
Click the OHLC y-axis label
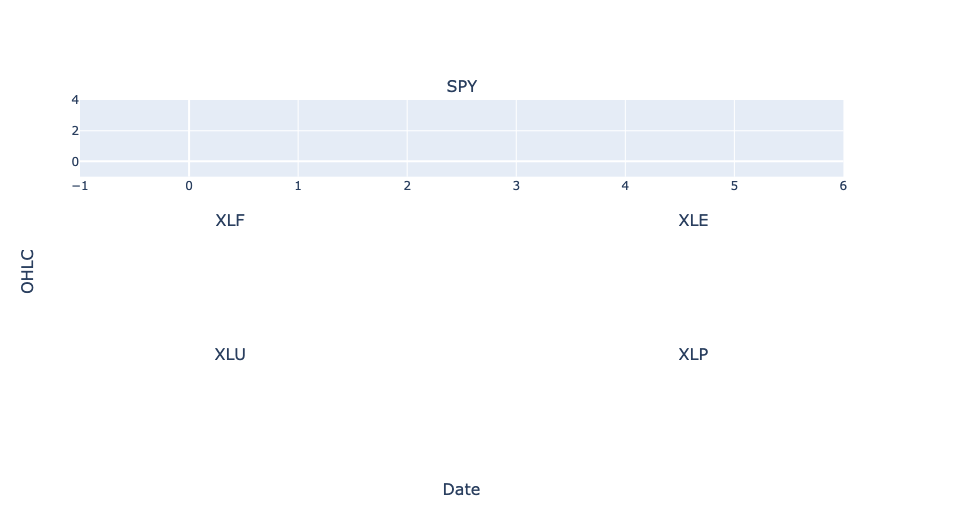point(27,271)
